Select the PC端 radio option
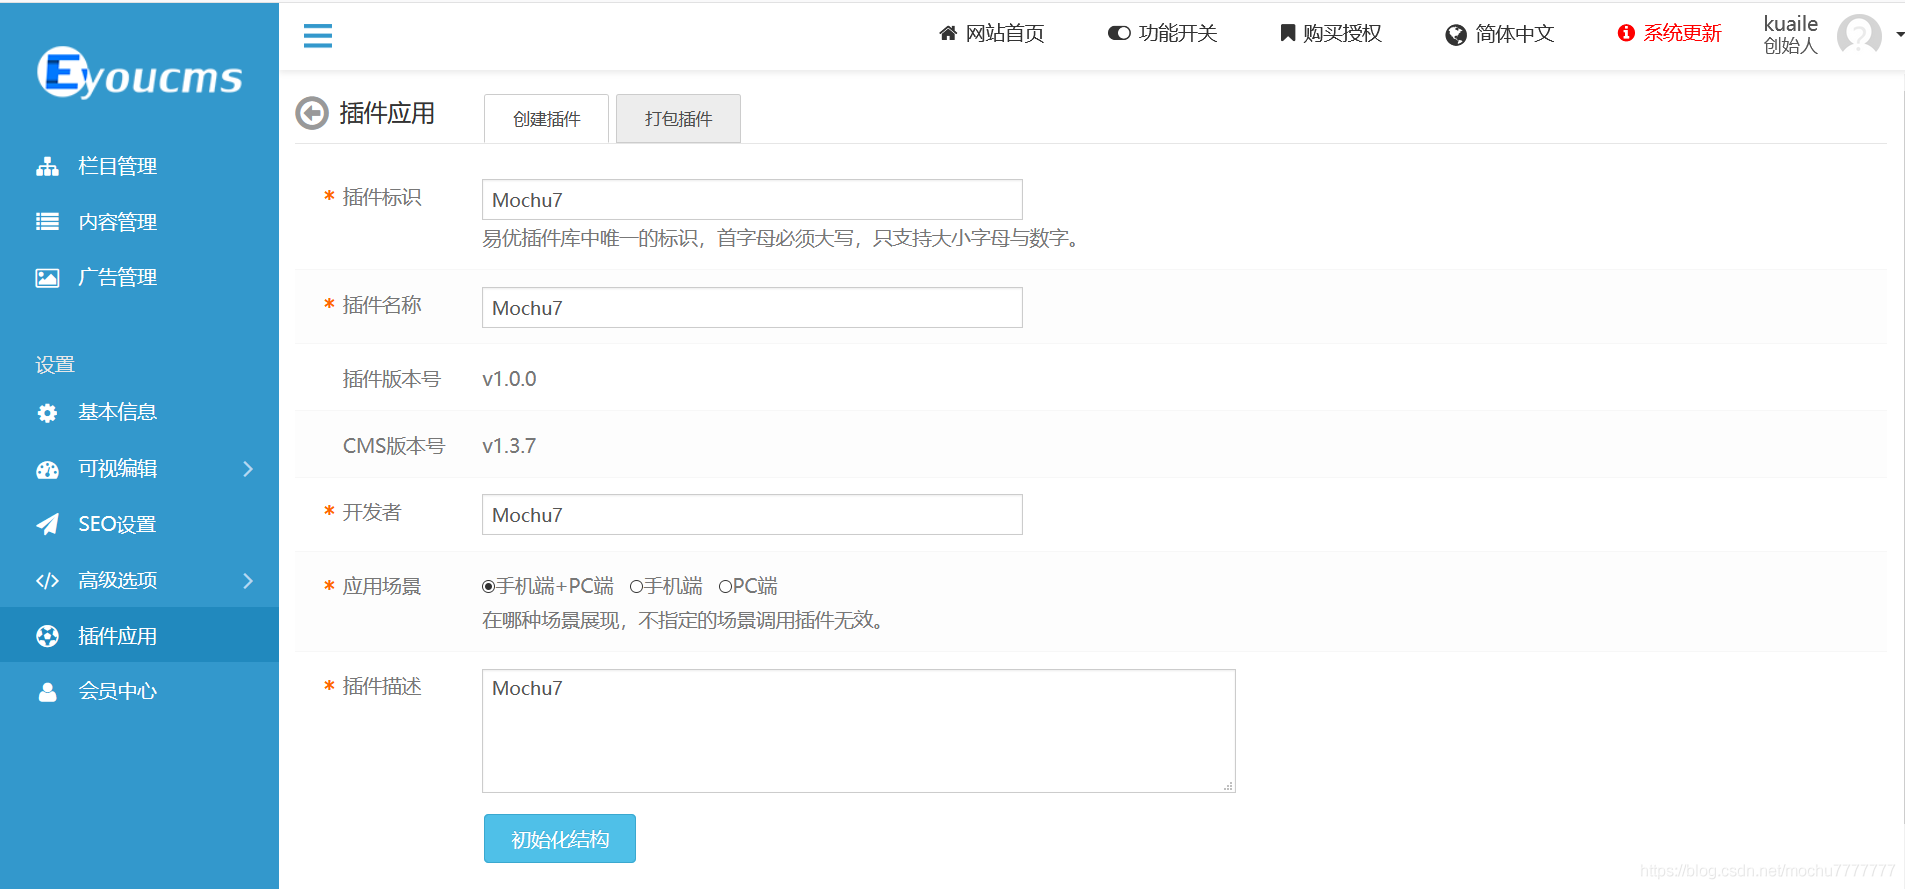Viewport: 1905px width, 889px height. tap(725, 586)
